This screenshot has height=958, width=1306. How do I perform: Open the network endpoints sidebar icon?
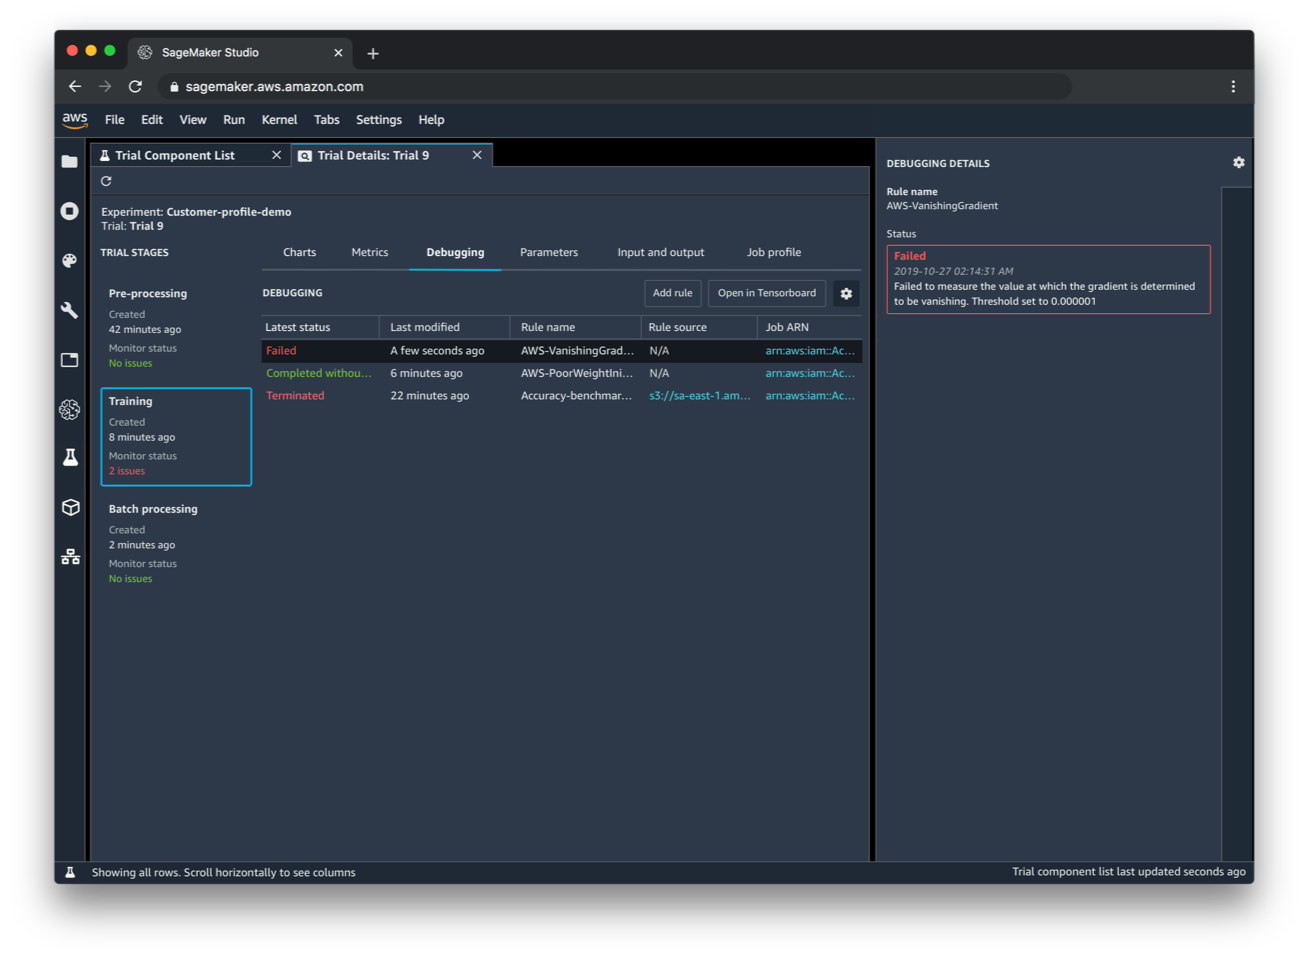coord(70,557)
